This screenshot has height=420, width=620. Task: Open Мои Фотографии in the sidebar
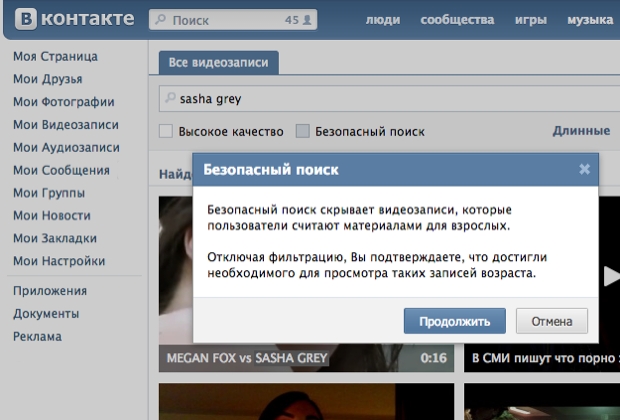64,102
